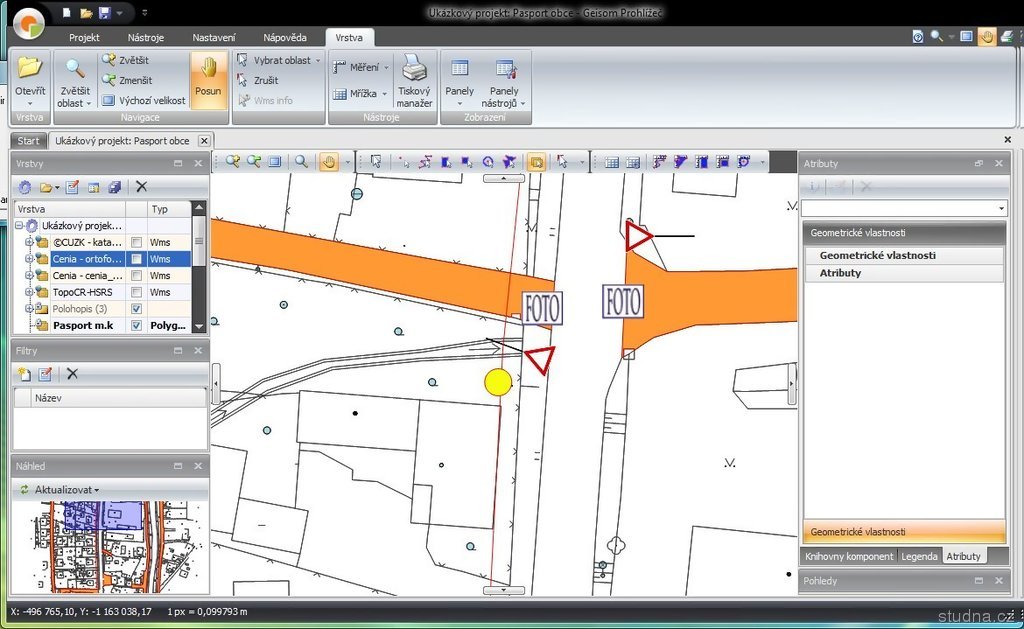
Task: Enable the TopoCR-HSRS layer checkbox
Action: point(136,292)
